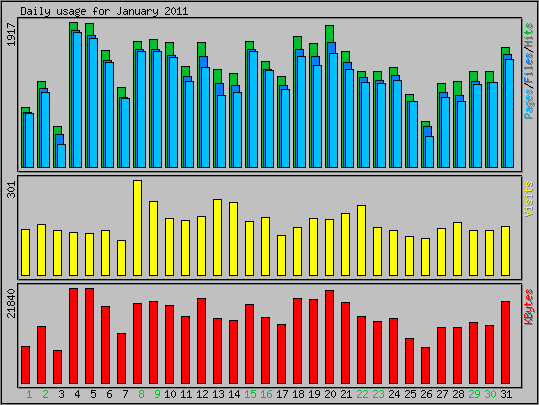
Task: Click day 30 on the x-axis
Action: (490, 394)
